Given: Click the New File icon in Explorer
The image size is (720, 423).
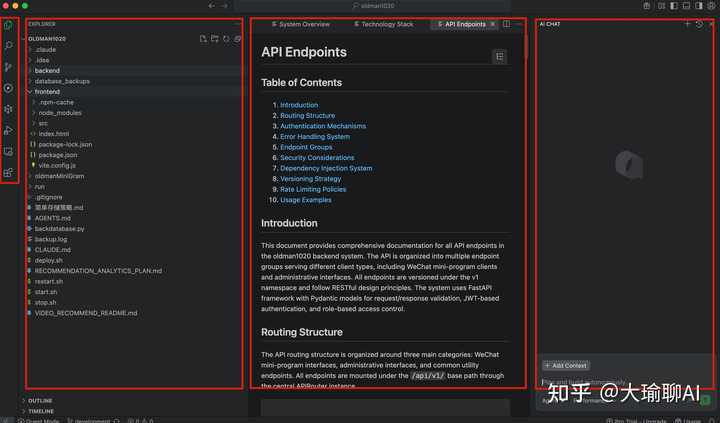Looking at the screenshot, I should point(202,39).
